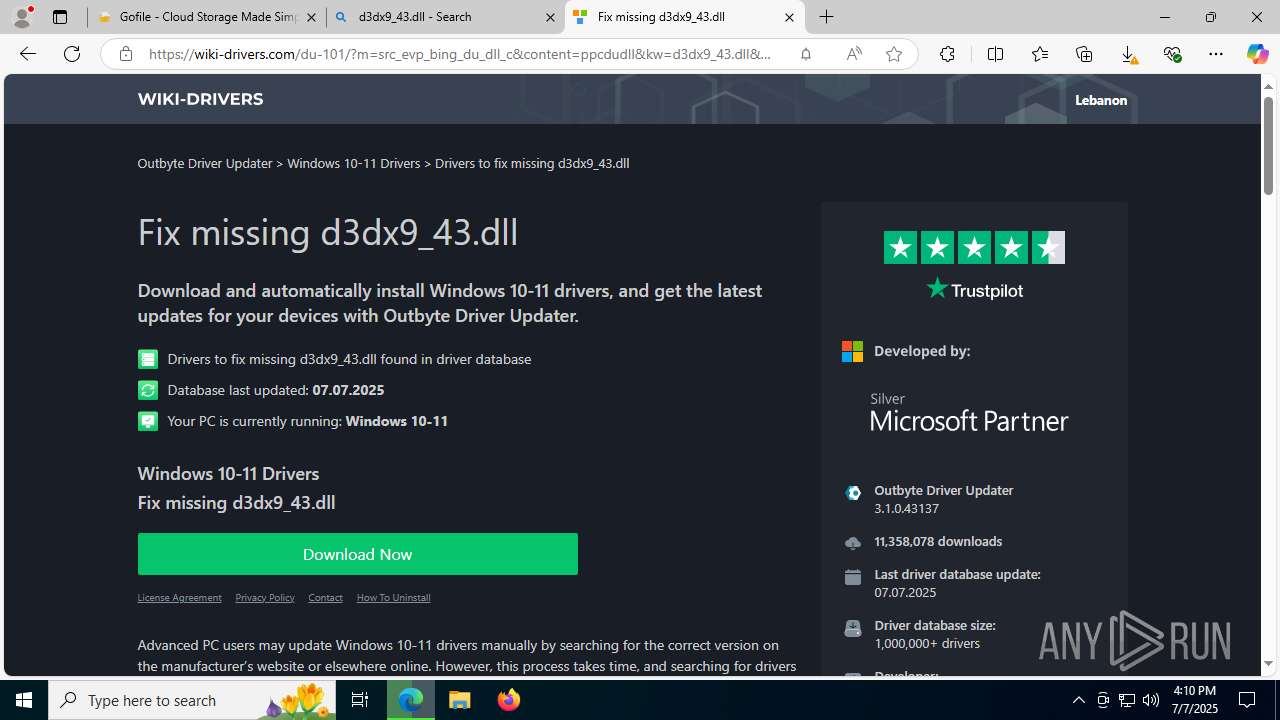Switch to d3dx9_43.dll Search tab

click(445, 17)
